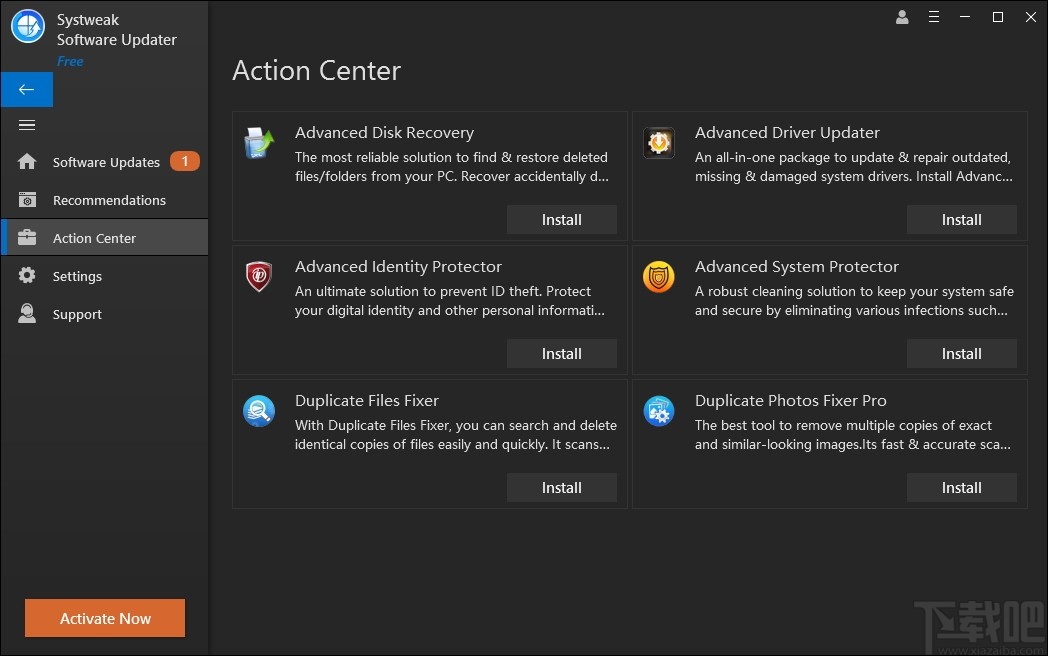Image resolution: width=1048 pixels, height=656 pixels.
Task: Click the back arrow in the sidebar
Action: [x=27, y=89]
